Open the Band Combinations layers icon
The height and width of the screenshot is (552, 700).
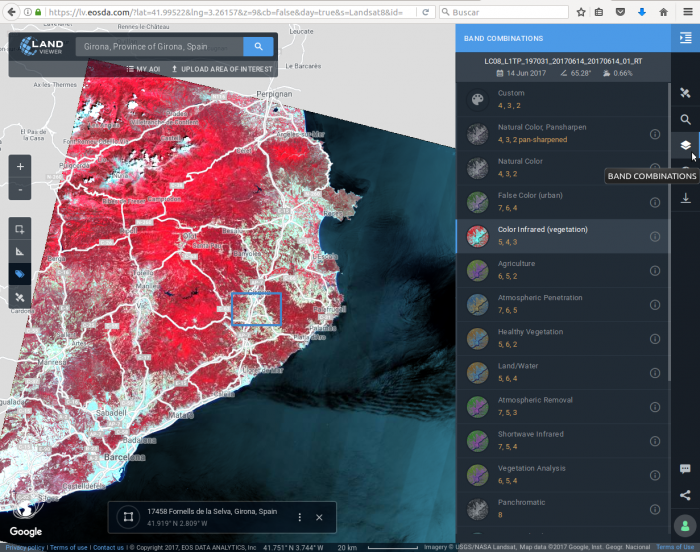(685, 145)
